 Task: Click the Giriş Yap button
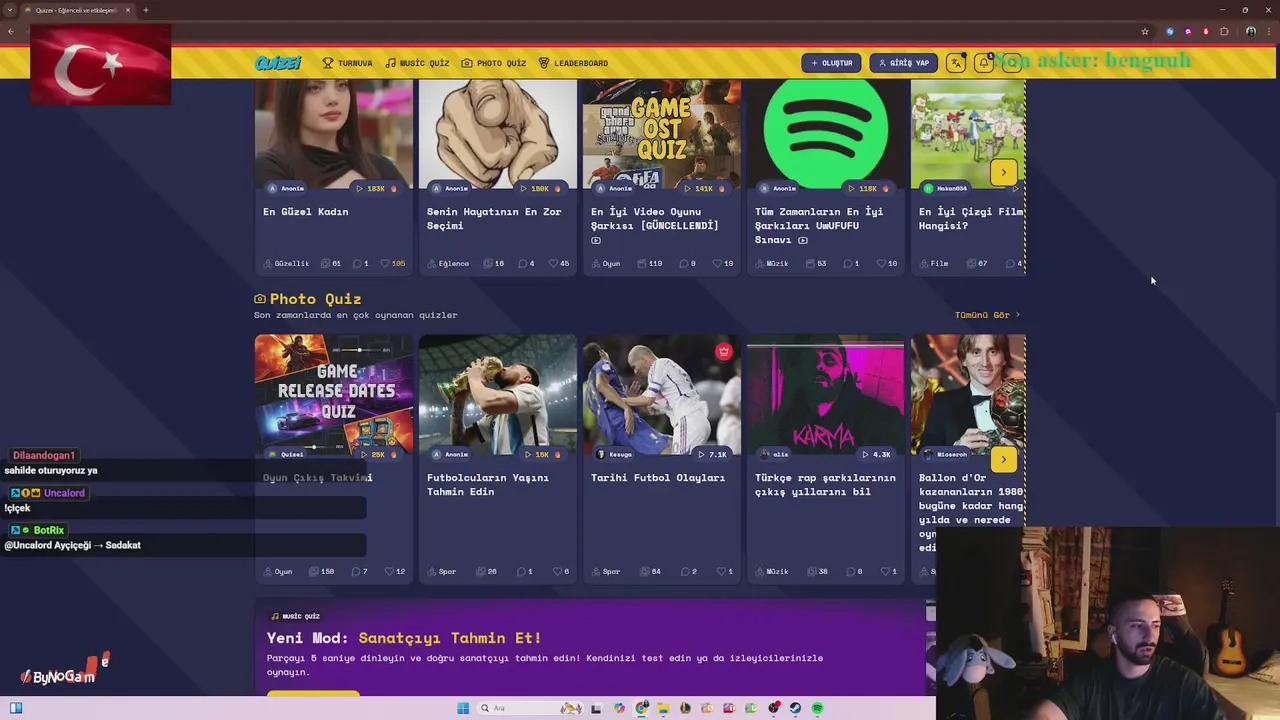(x=903, y=63)
